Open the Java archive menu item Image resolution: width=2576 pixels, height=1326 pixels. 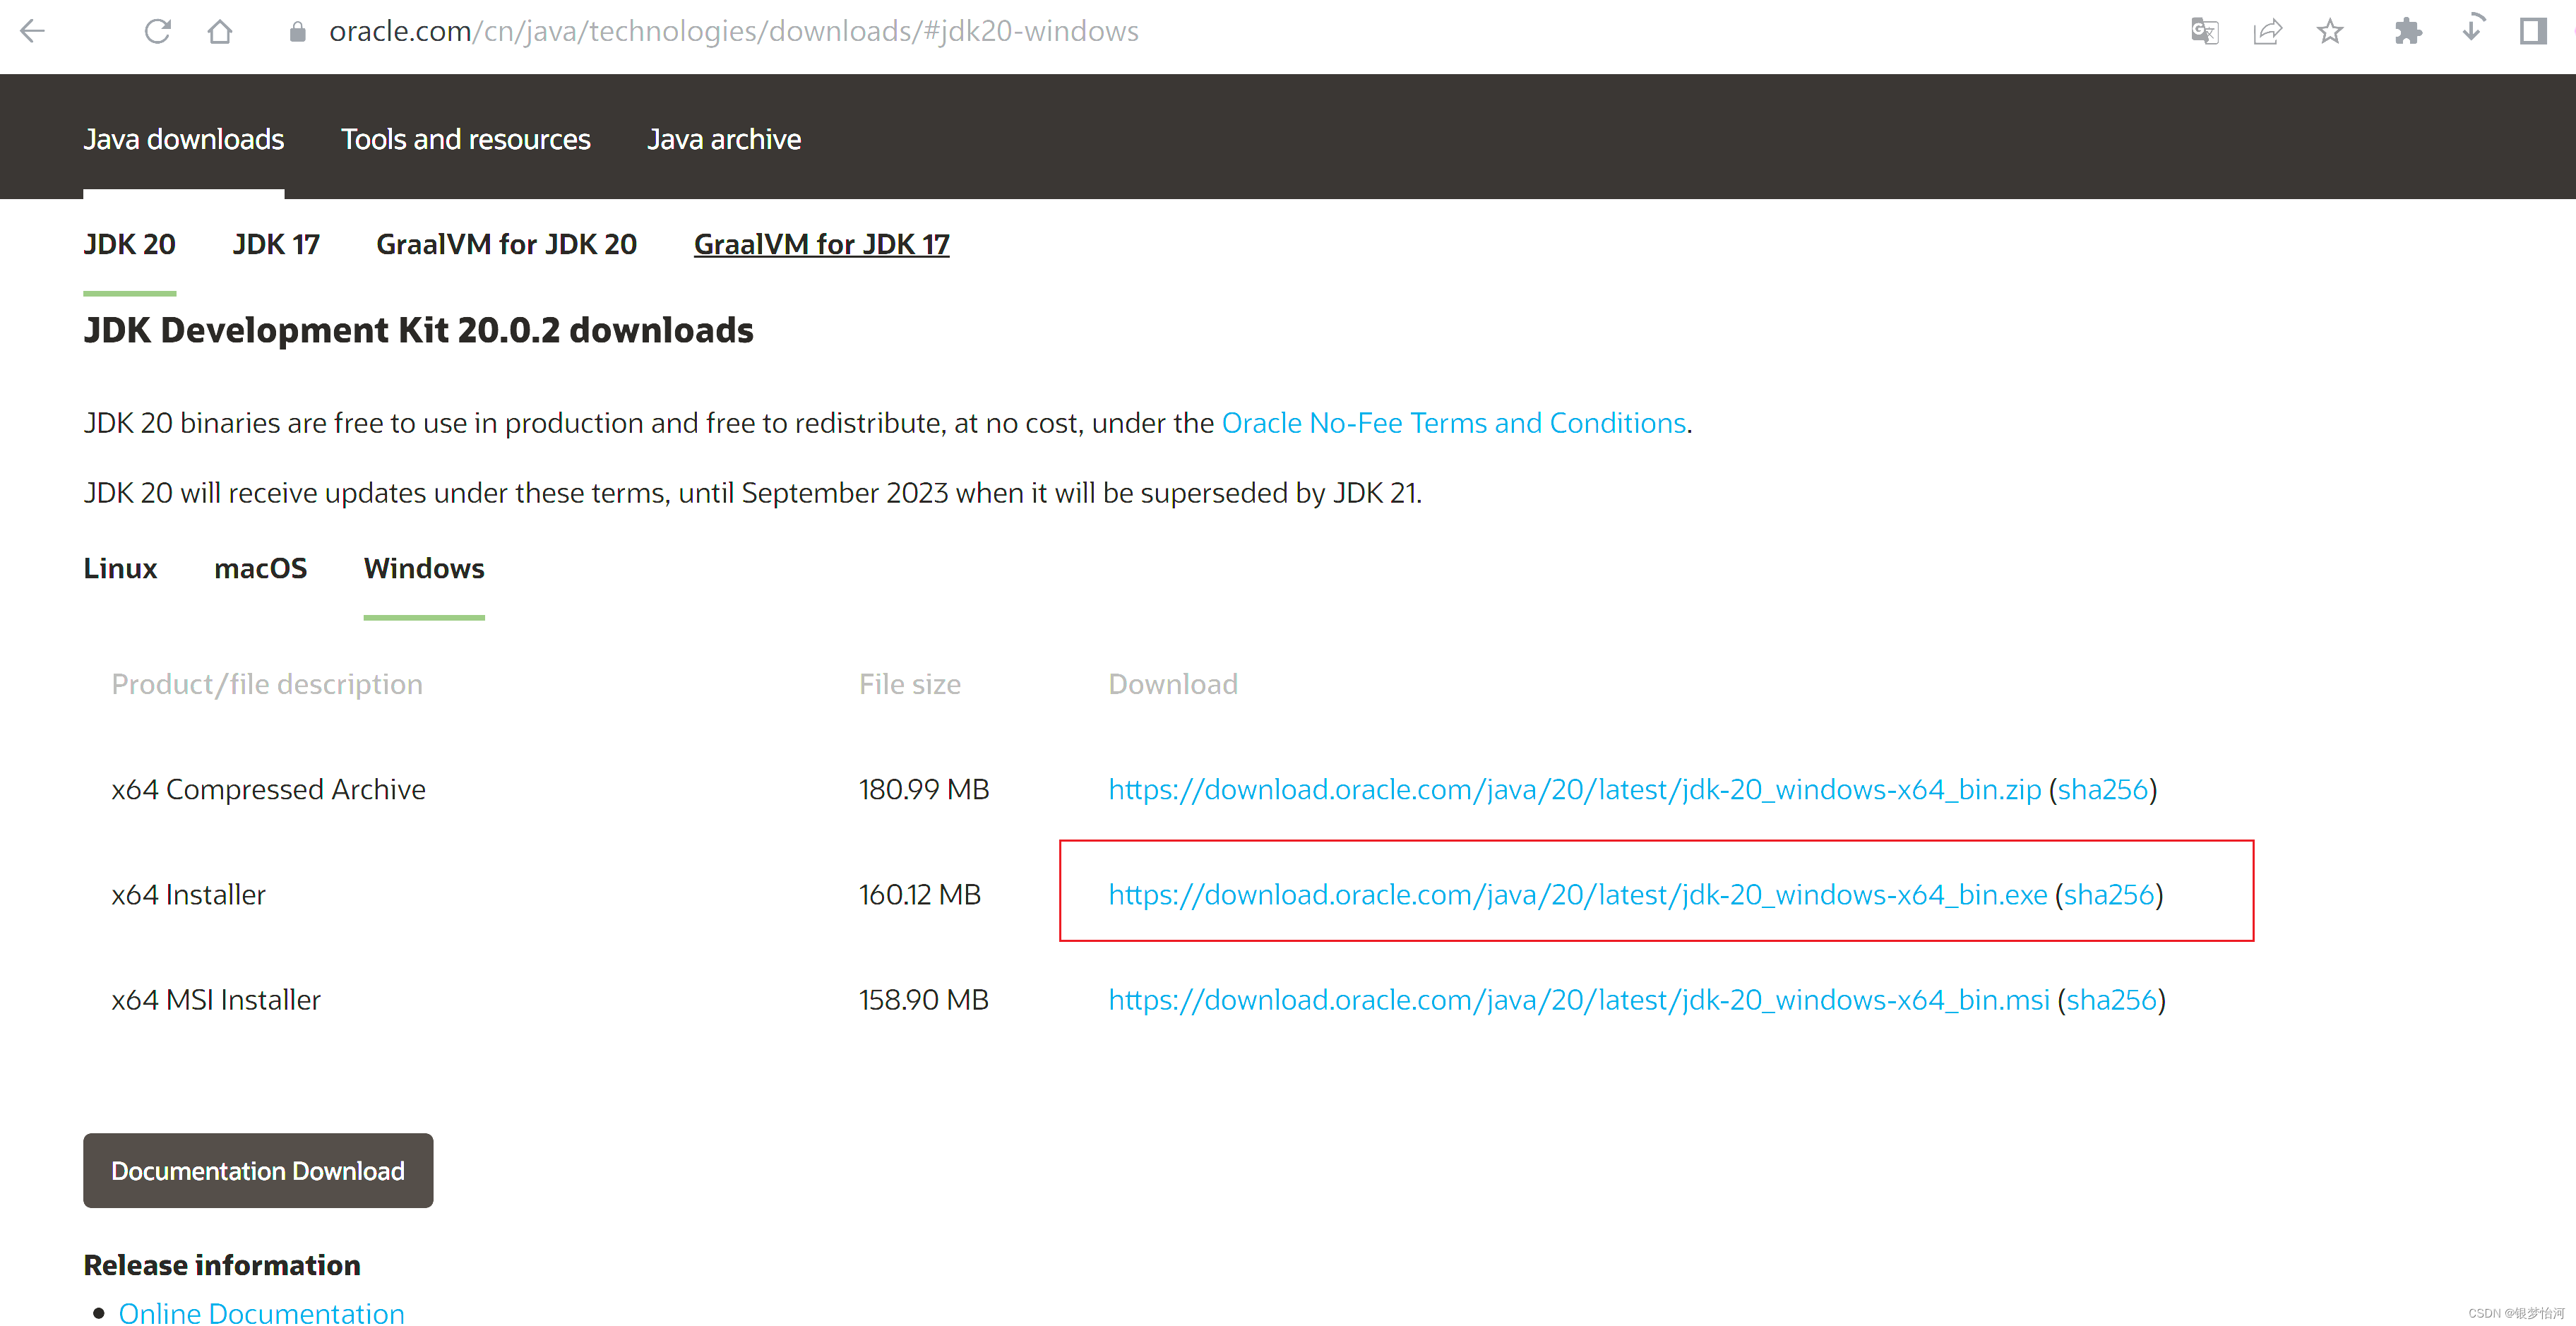tap(724, 139)
